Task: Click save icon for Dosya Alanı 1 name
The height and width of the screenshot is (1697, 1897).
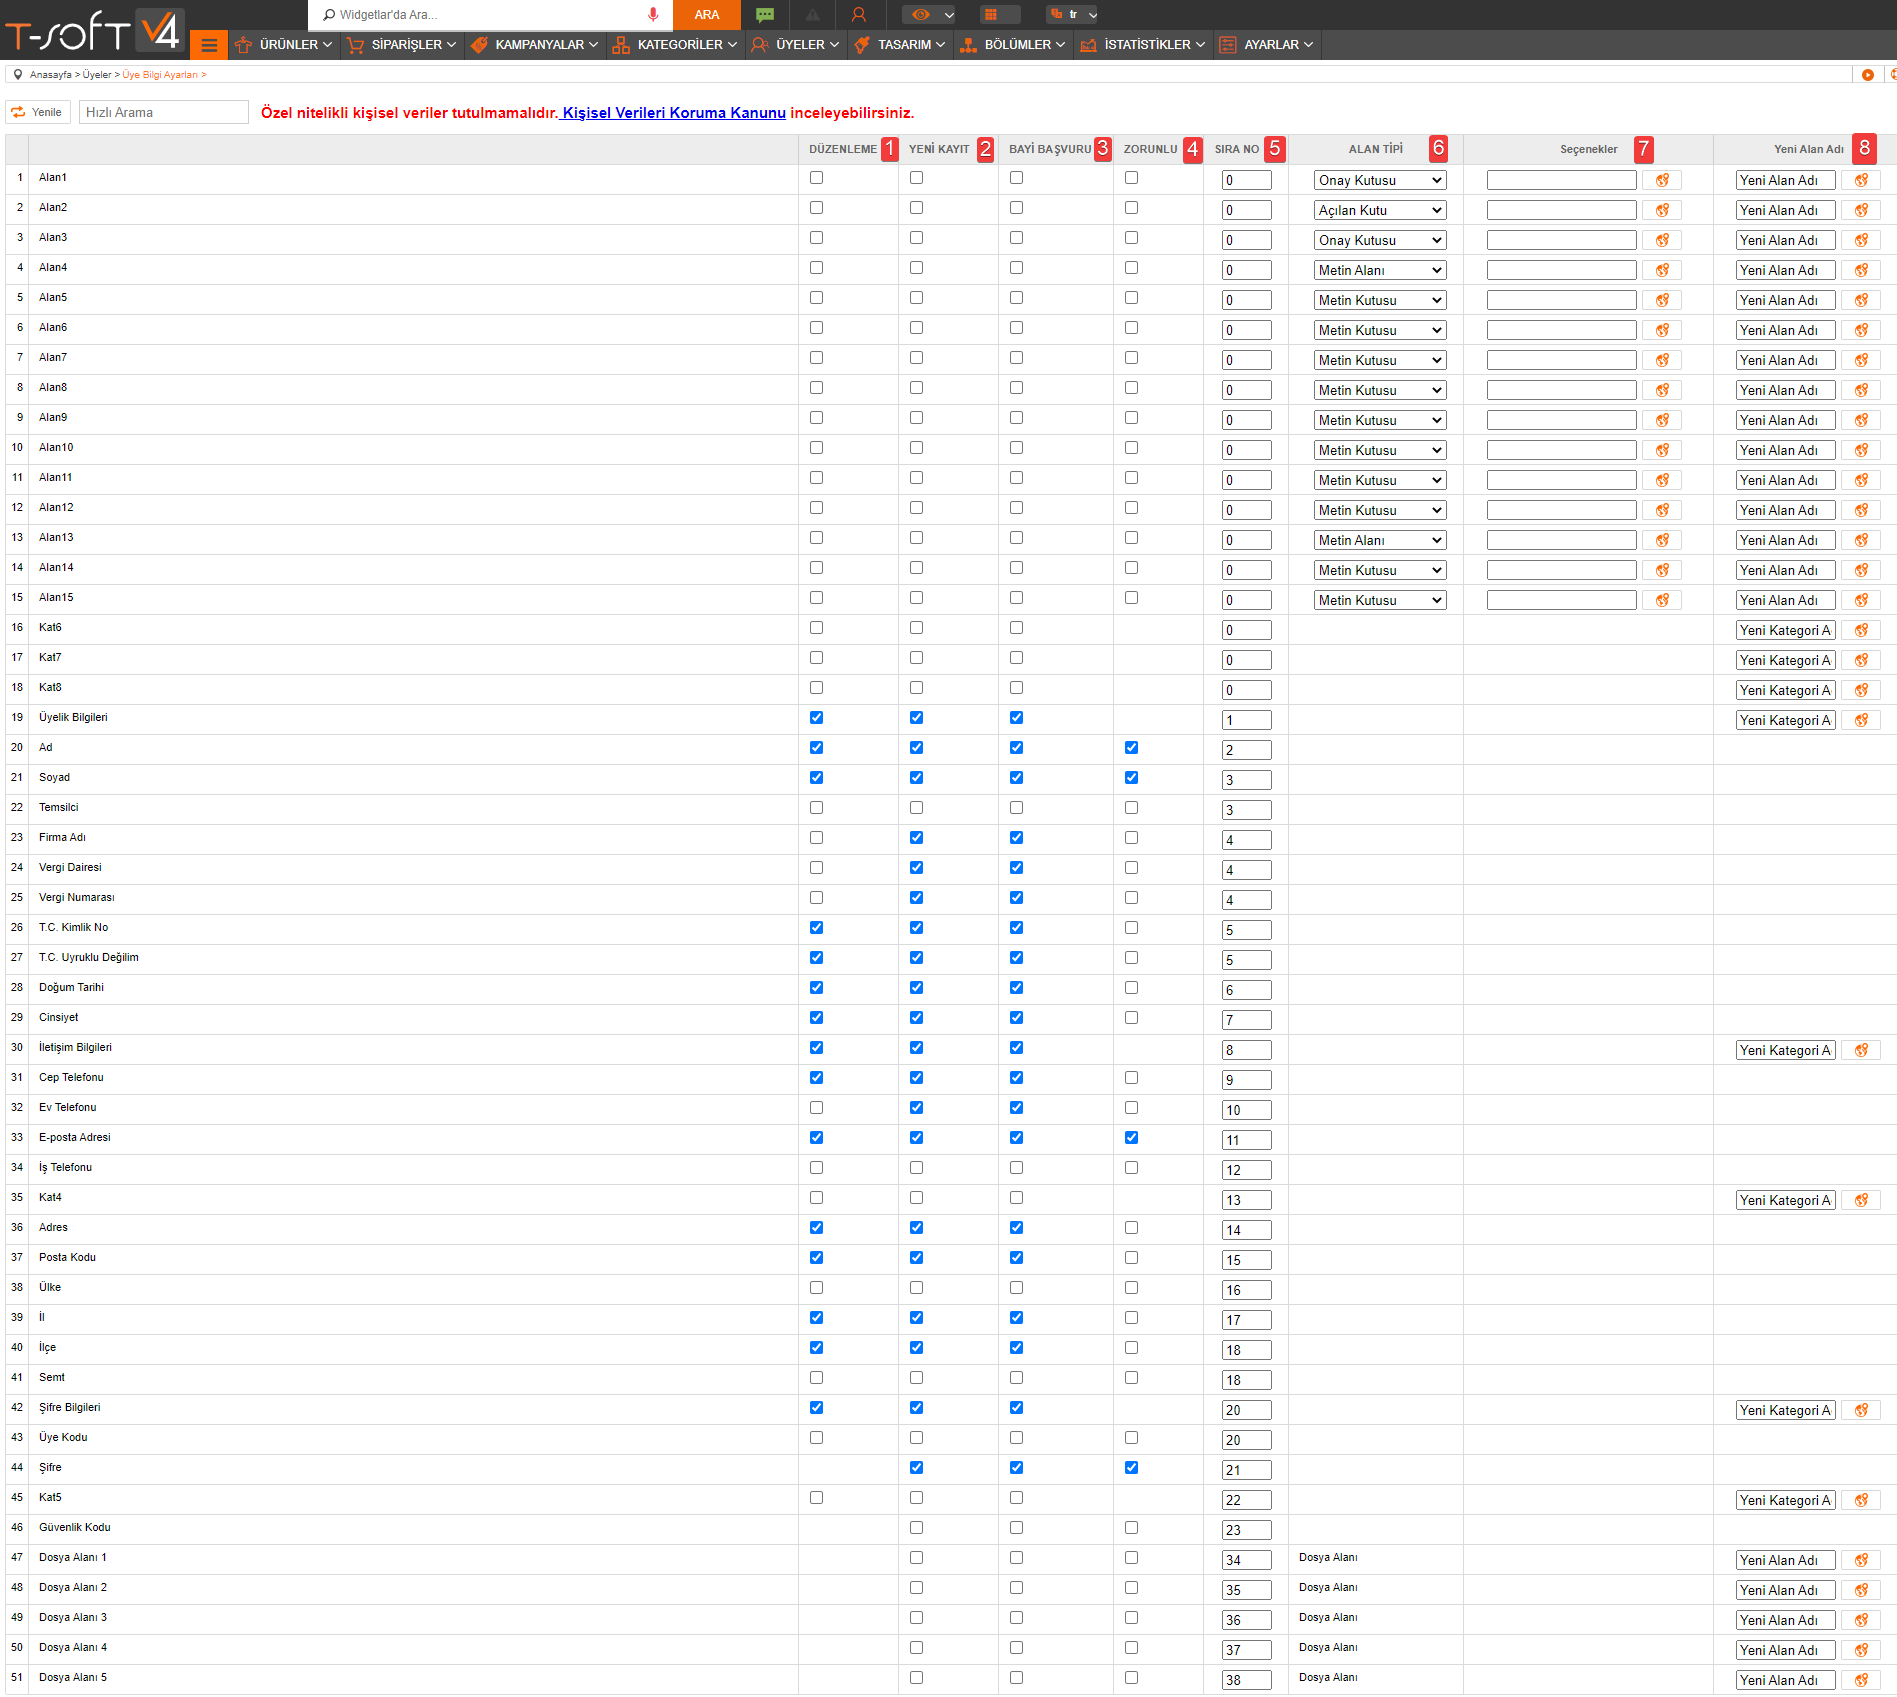Action: click(x=1861, y=1560)
